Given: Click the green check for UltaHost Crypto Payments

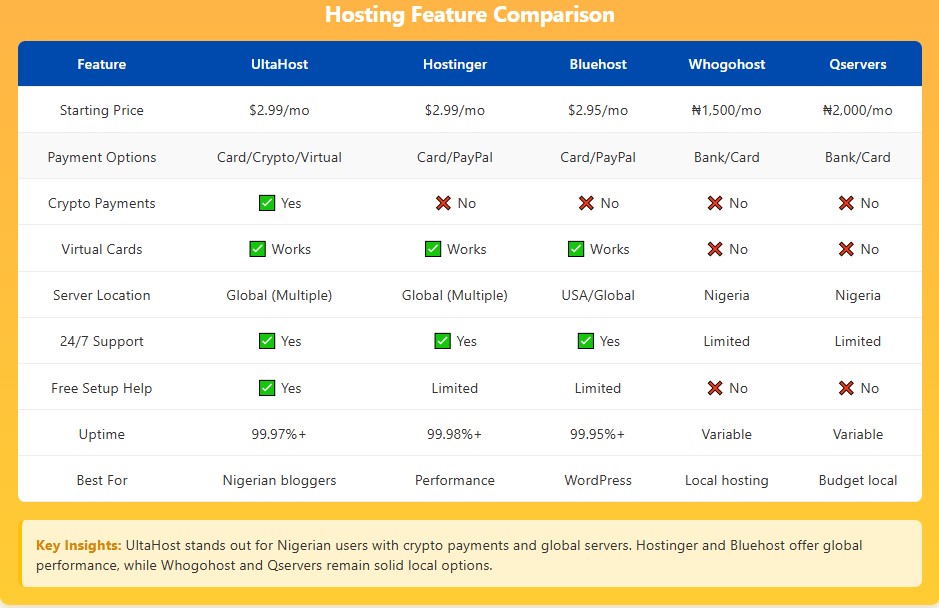Looking at the screenshot, I should pyautogui.click(x=267, y=203).
